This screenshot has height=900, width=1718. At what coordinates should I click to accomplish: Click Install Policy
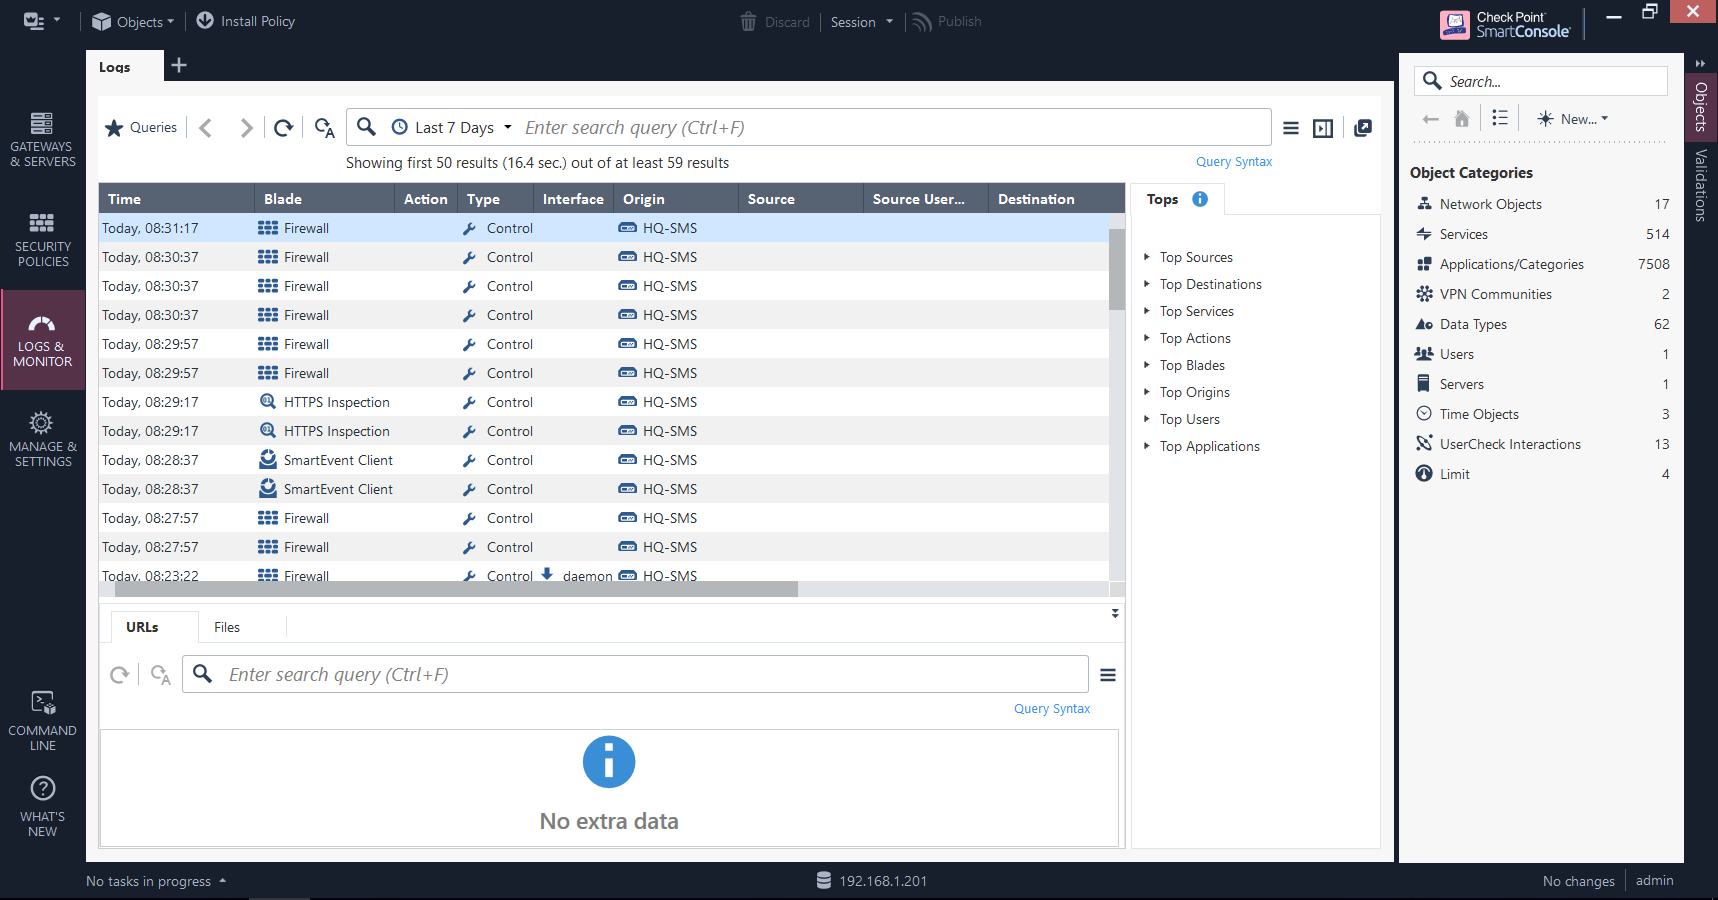[245, 21]
